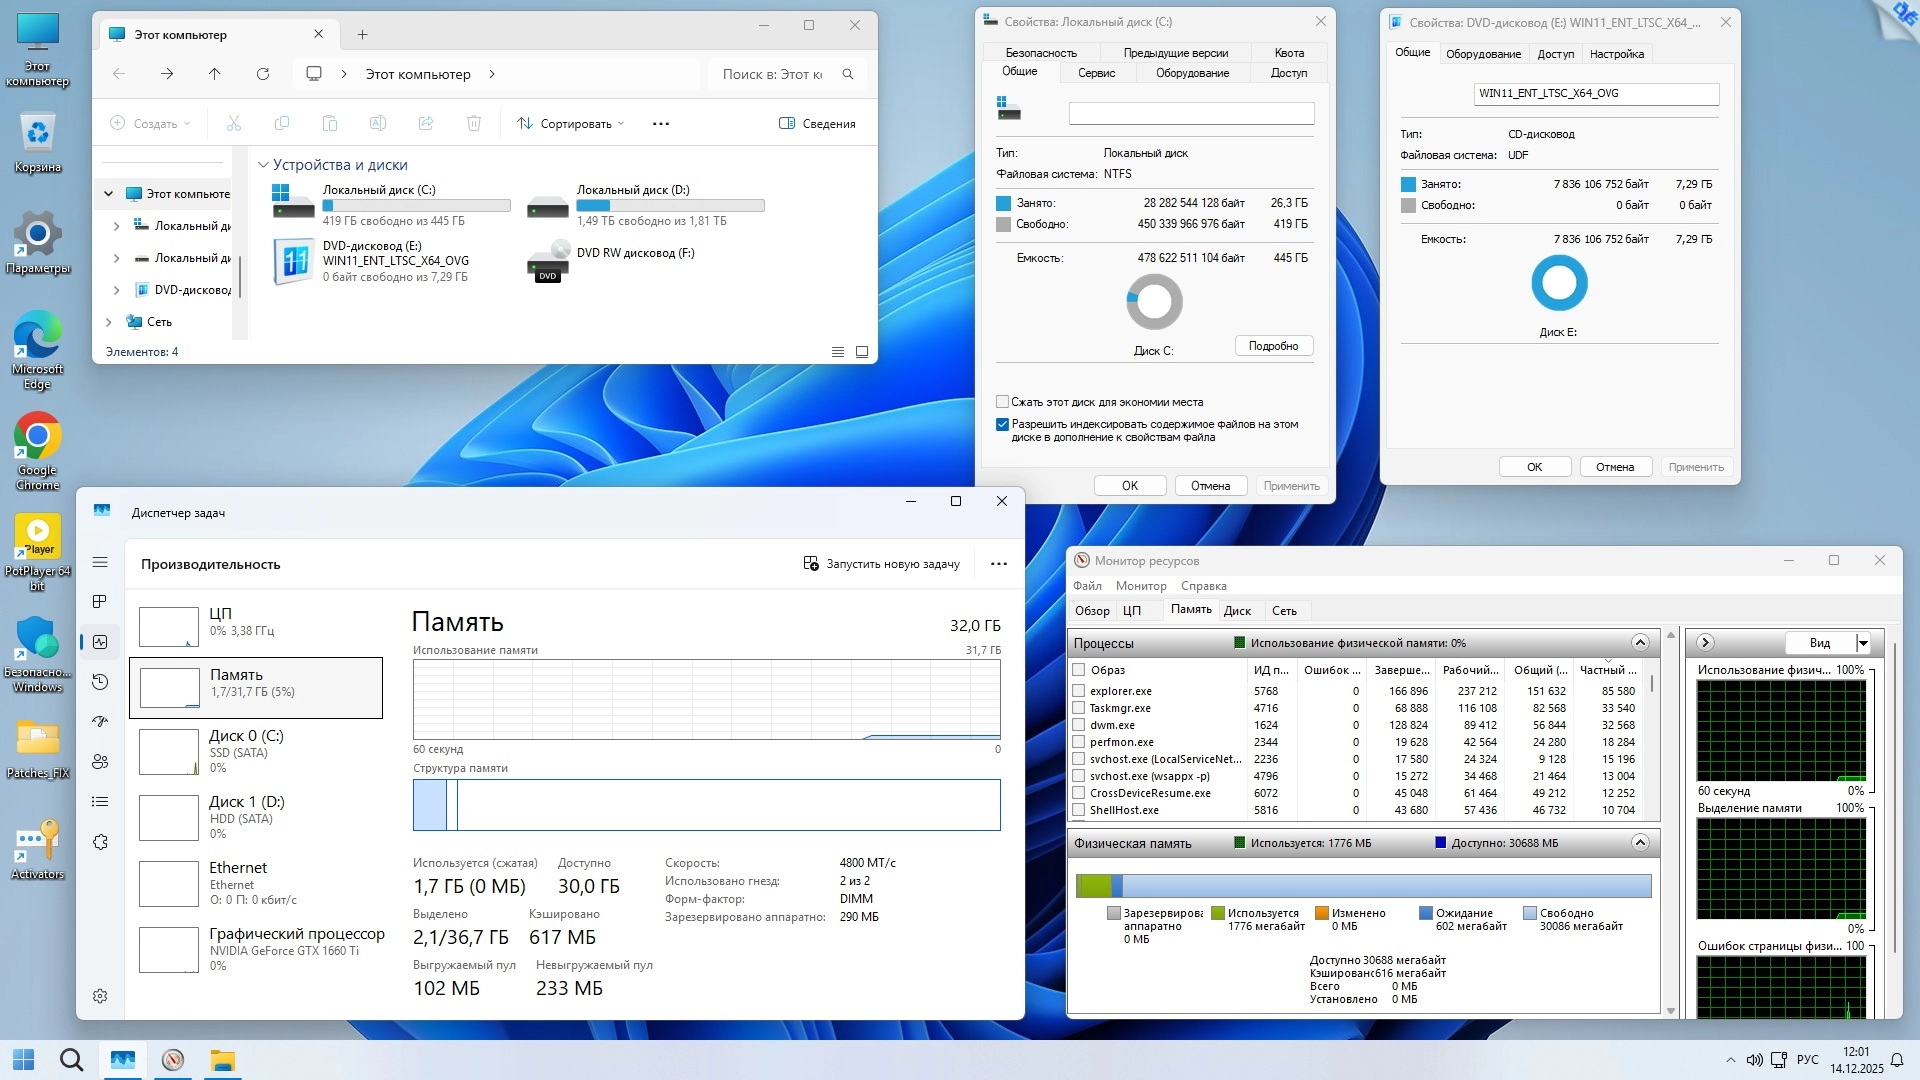Viewport: 1920px width, 1080px height.
Task: Expand the Сеть tree node
Action: [109, 322]
